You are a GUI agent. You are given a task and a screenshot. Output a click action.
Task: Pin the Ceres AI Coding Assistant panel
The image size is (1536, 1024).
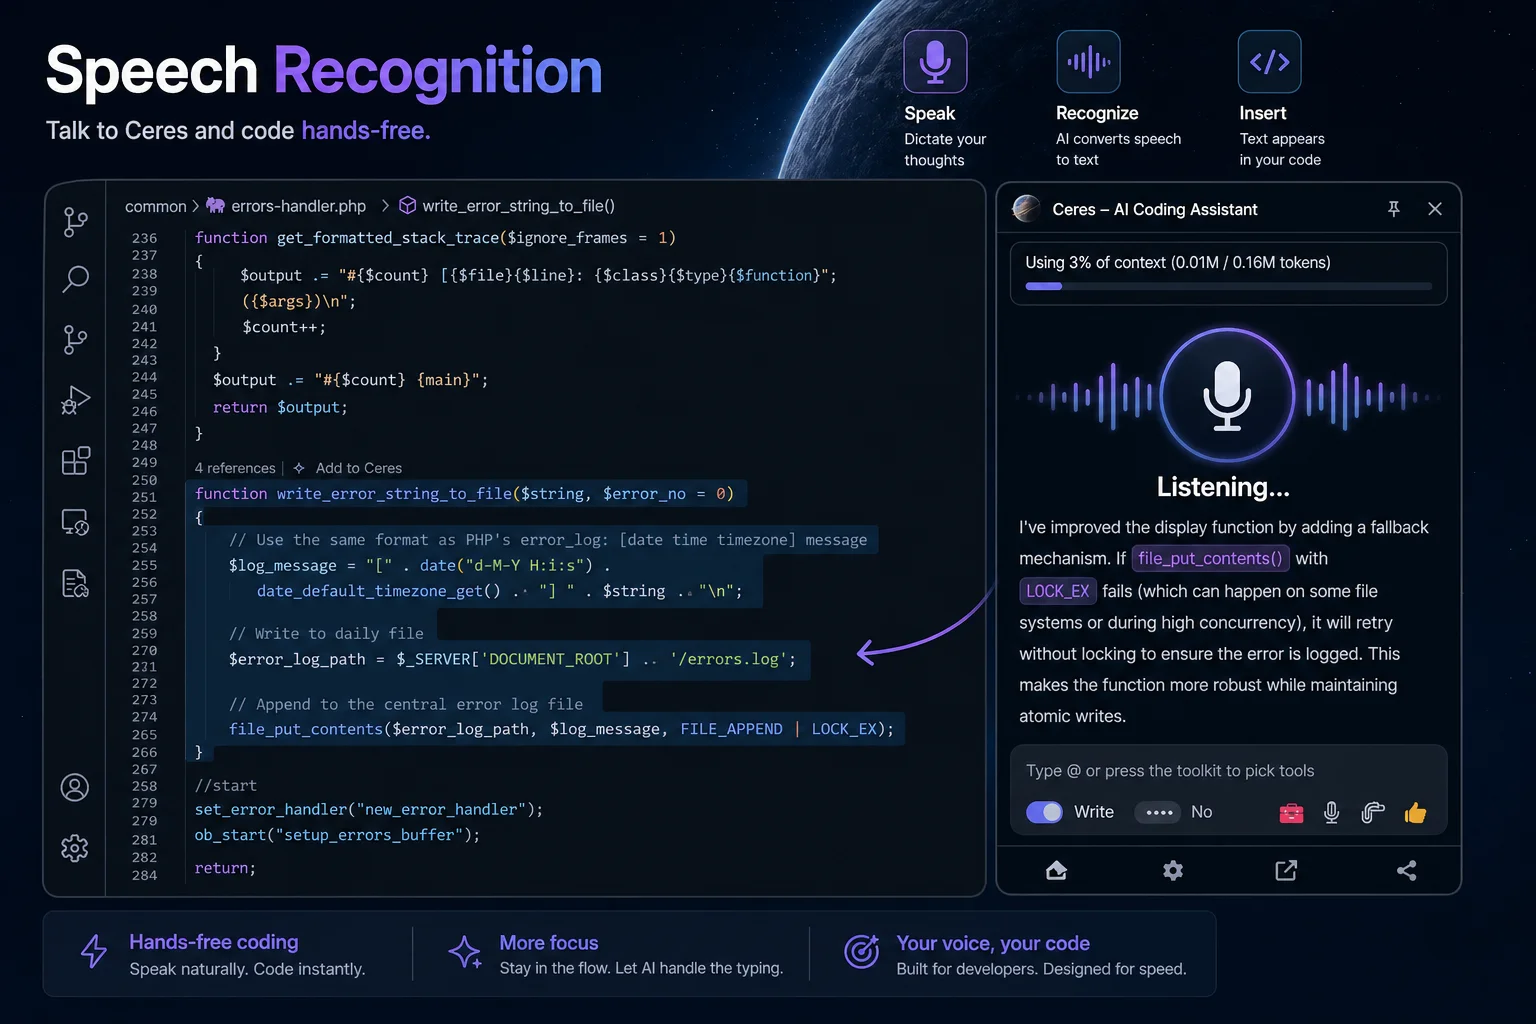click(x=1393, y=209)
